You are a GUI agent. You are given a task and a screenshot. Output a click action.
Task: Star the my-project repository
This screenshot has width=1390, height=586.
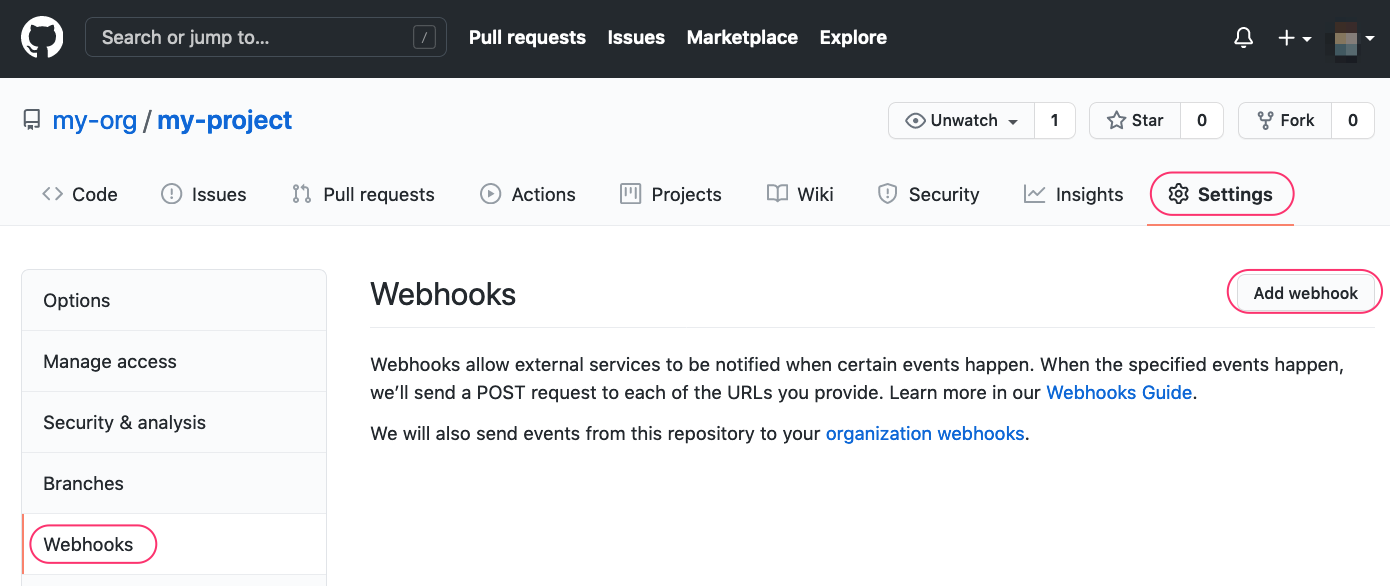point(1135,121)
